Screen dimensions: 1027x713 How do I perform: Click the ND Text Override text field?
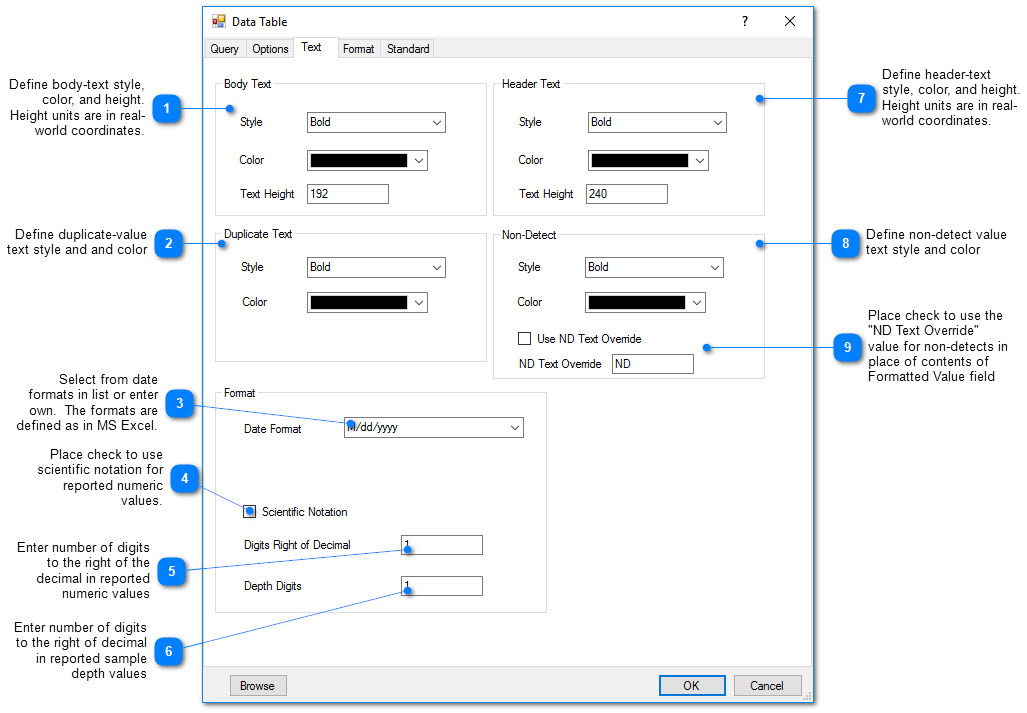tap(652, 363)
